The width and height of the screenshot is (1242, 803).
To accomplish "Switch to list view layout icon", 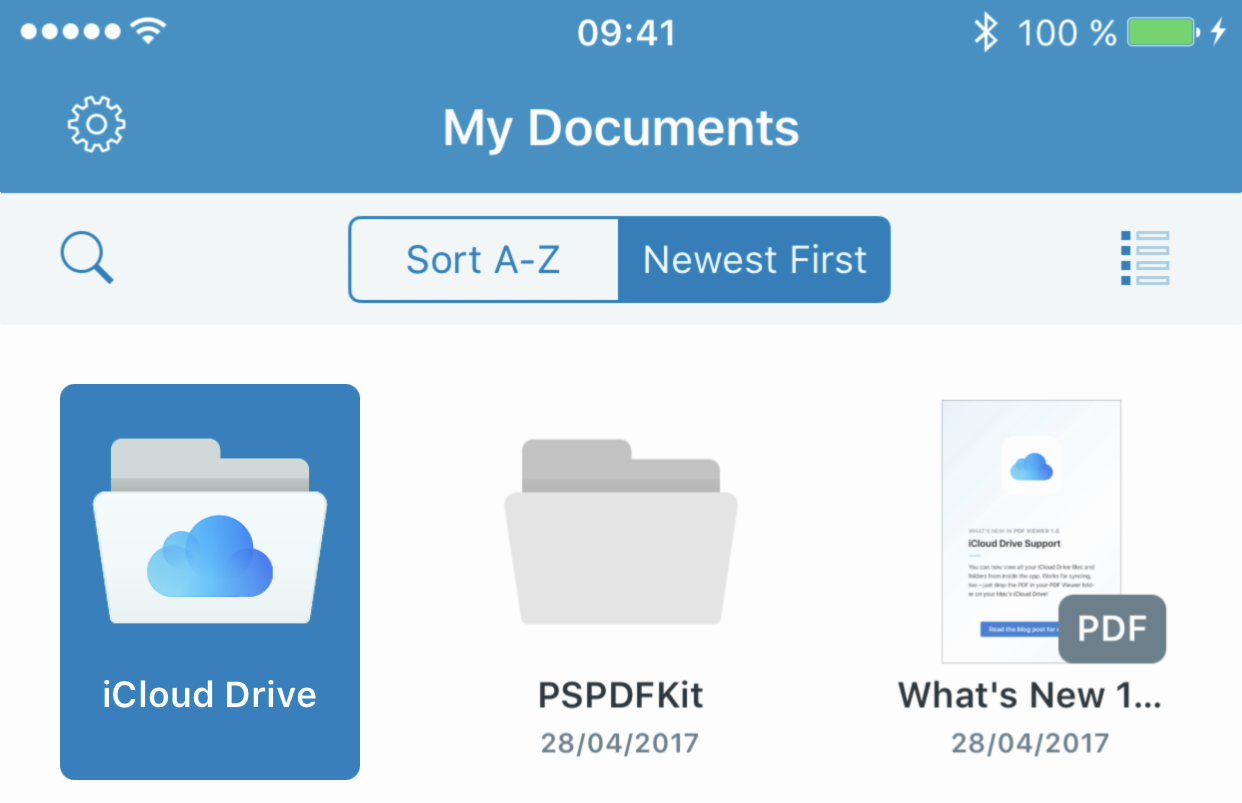I will coord(1145,258).
